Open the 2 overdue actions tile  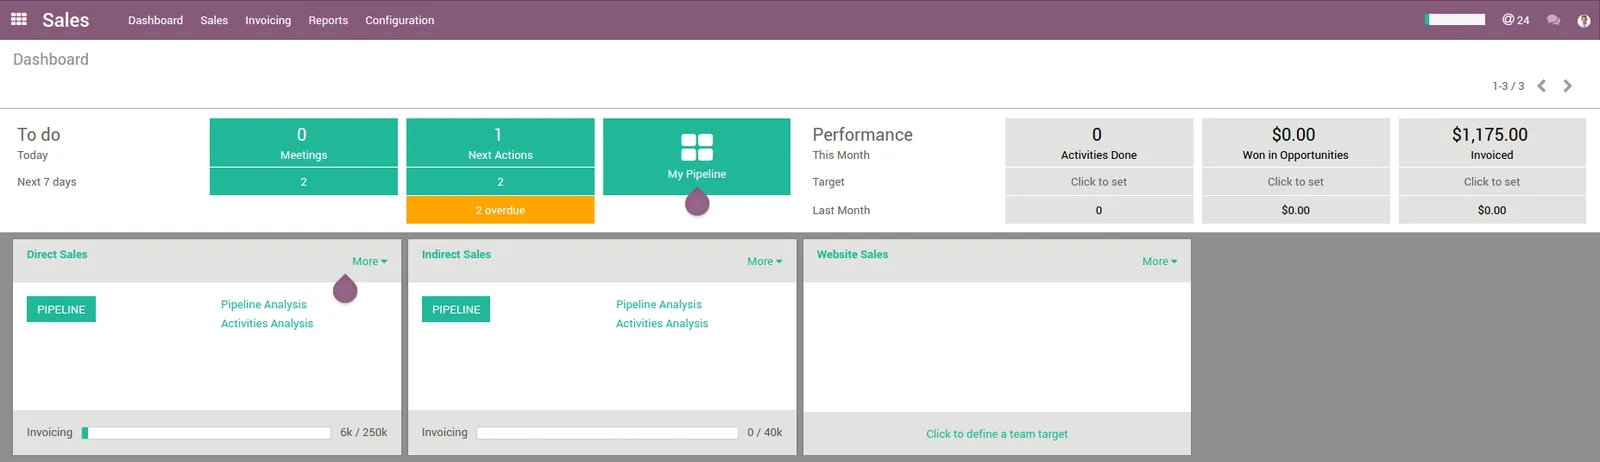[x=500, y=210]
